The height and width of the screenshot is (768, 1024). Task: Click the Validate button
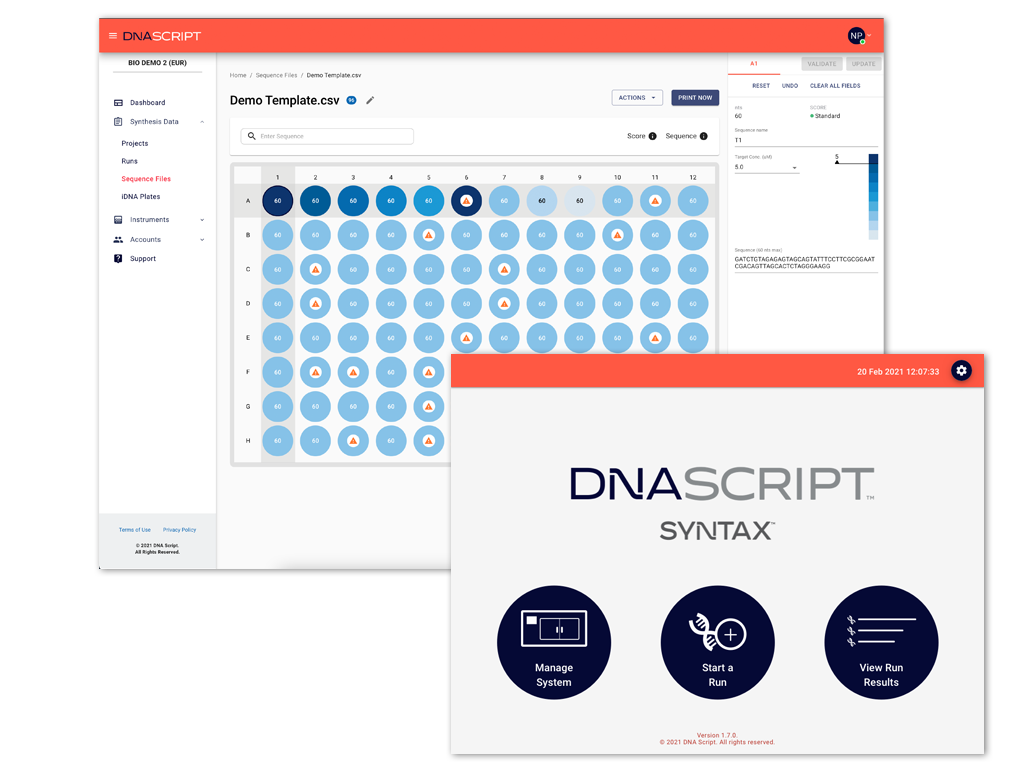[x=822, y=64]
